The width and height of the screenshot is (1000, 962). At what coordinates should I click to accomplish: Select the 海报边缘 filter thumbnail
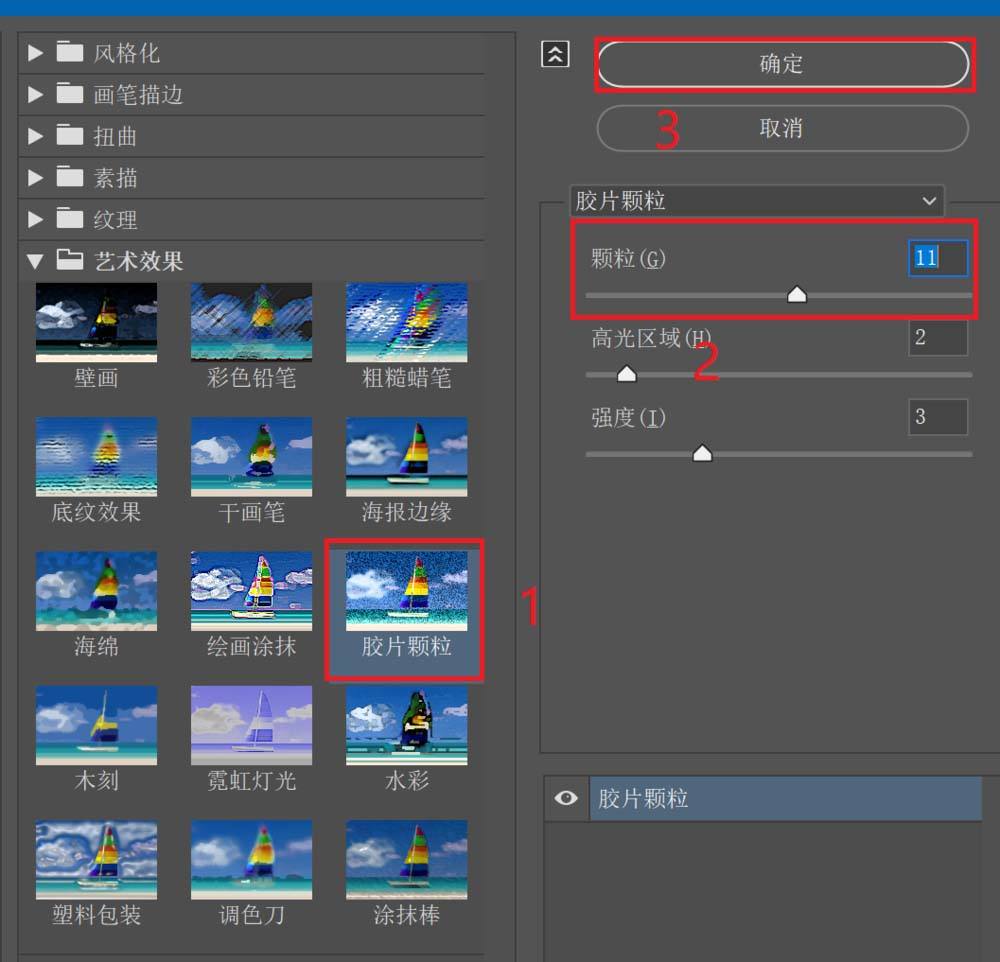tap(406, 456)
